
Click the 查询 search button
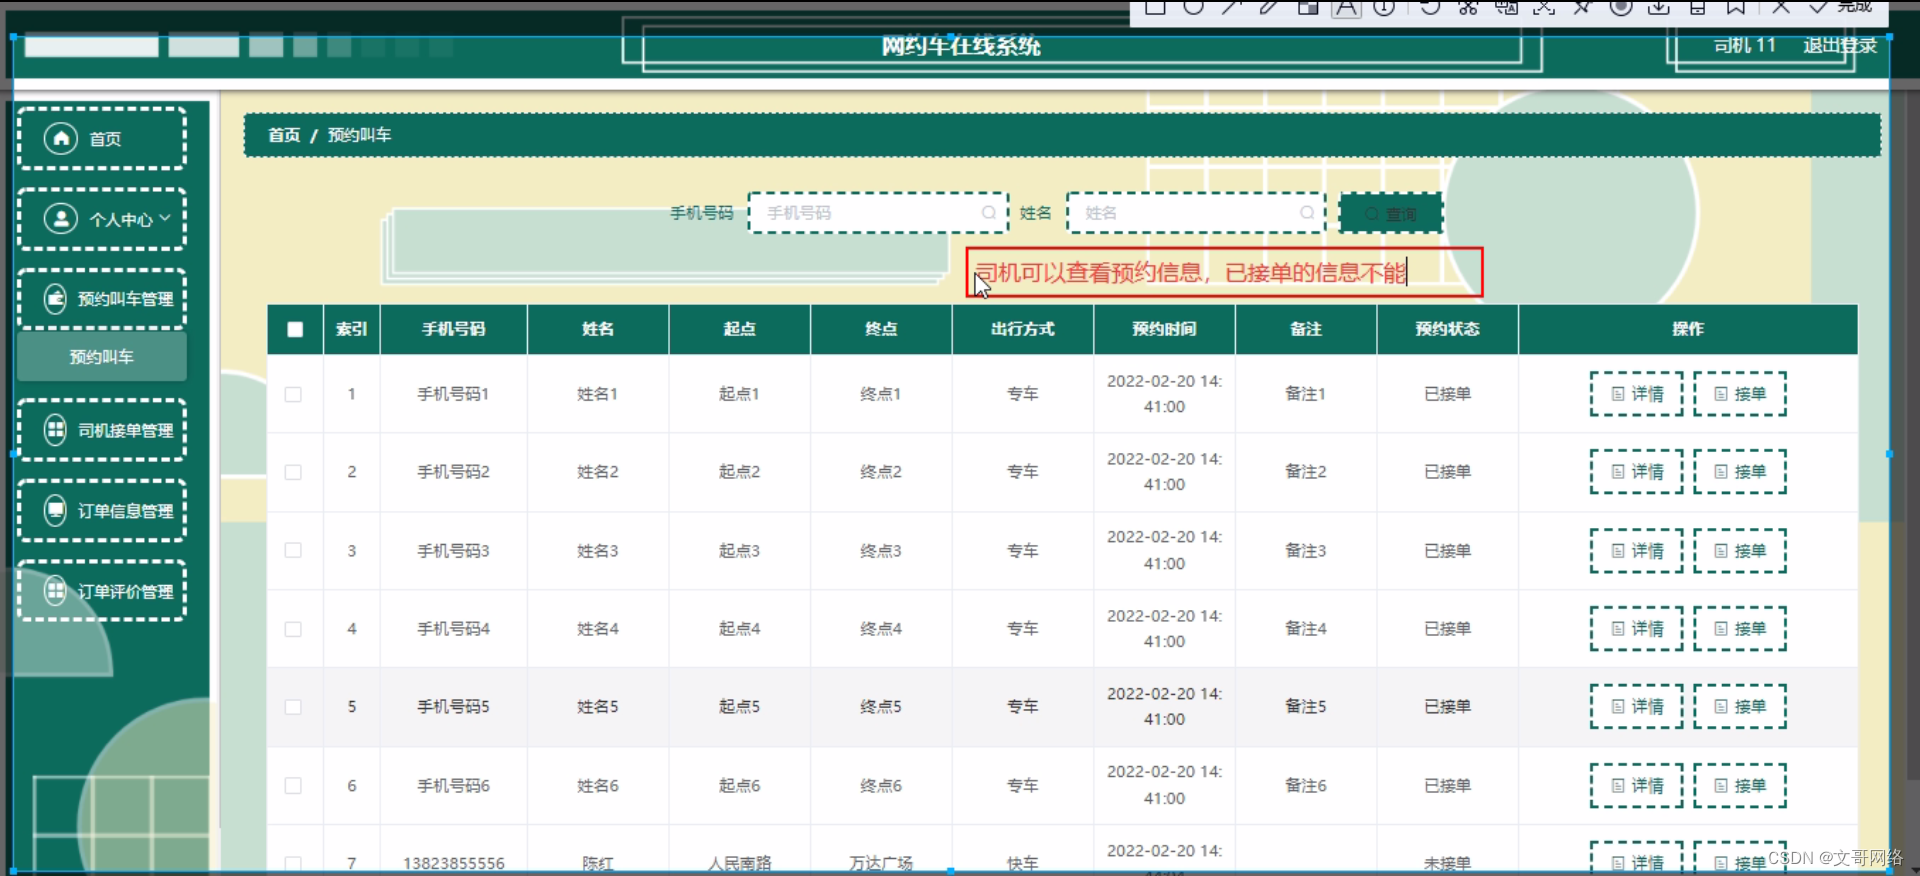(1391, 214)
